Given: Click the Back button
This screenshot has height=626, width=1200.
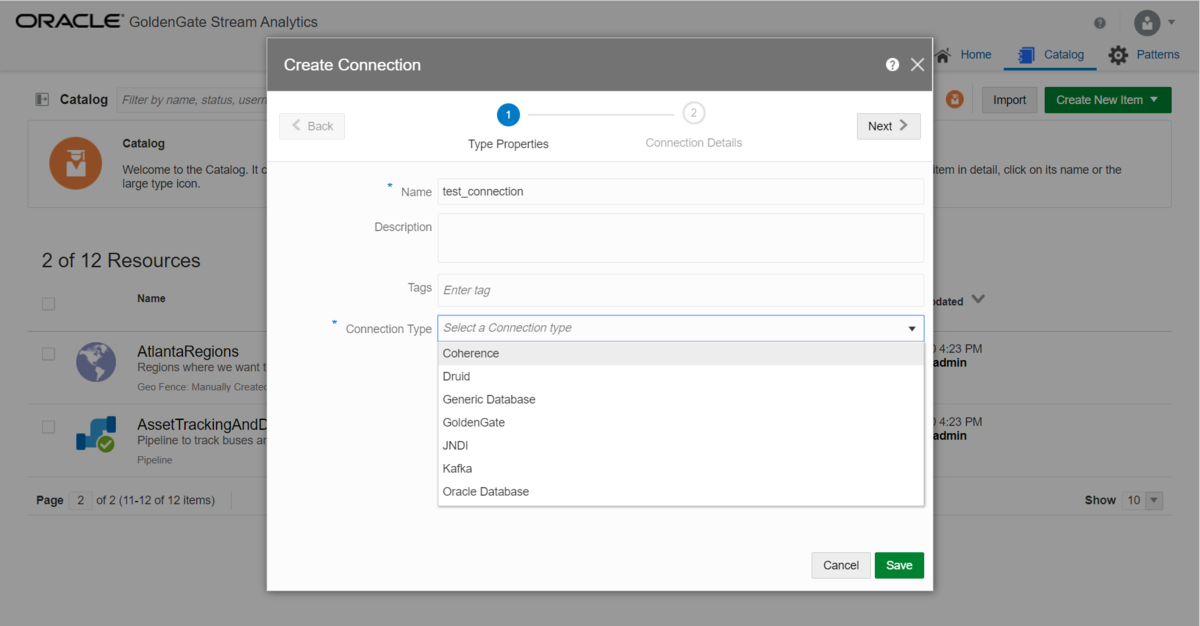Looking at the screenshot, I should [312, 126].
